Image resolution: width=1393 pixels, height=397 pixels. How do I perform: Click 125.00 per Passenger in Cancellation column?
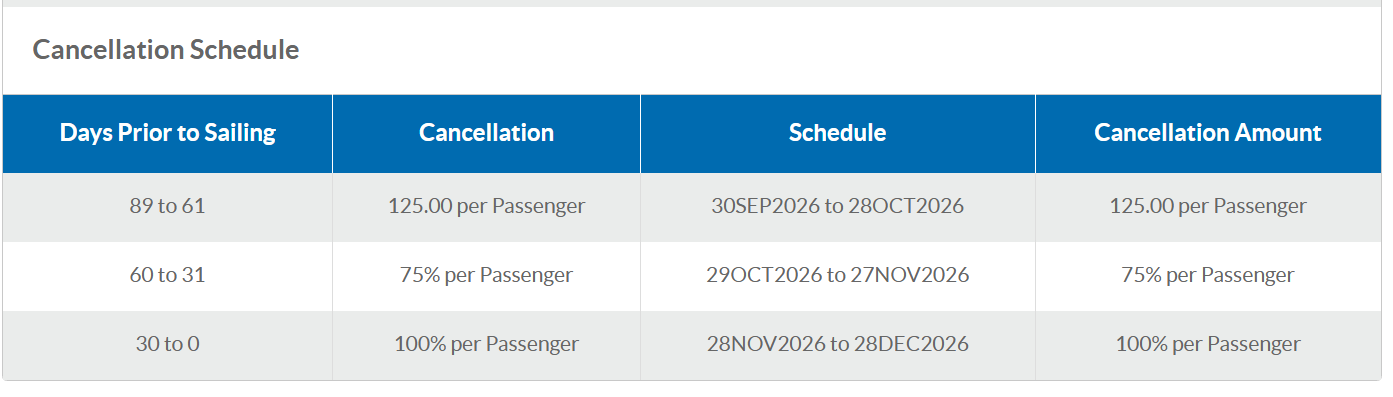pos(487,207)
